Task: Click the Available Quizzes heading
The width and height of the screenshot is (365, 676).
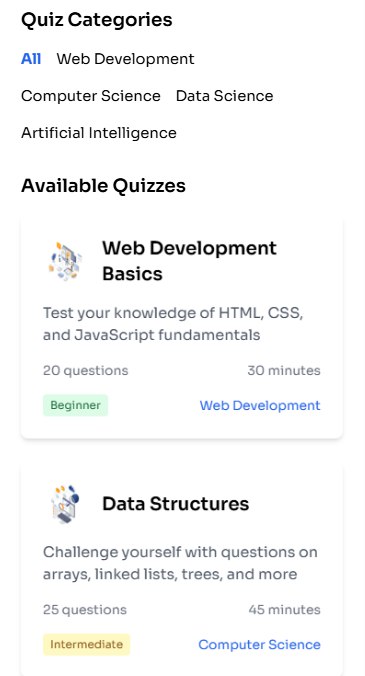Action: click(103, 186)
